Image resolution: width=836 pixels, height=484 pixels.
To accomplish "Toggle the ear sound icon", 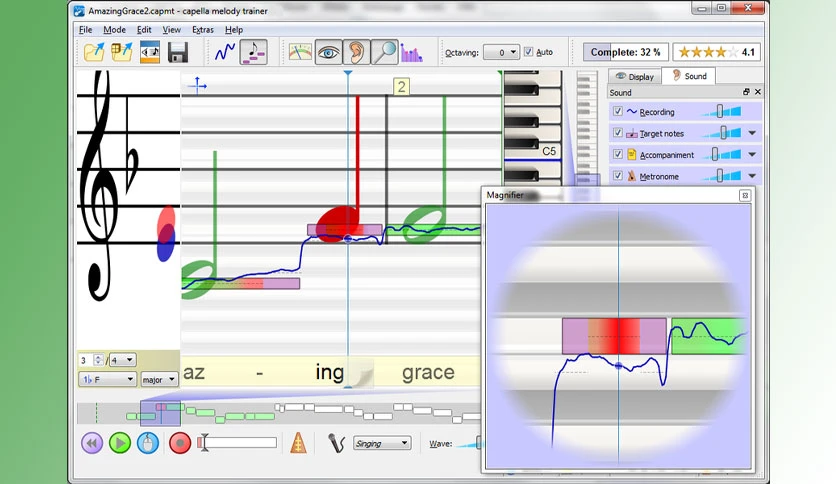I will tap(356, 52).
